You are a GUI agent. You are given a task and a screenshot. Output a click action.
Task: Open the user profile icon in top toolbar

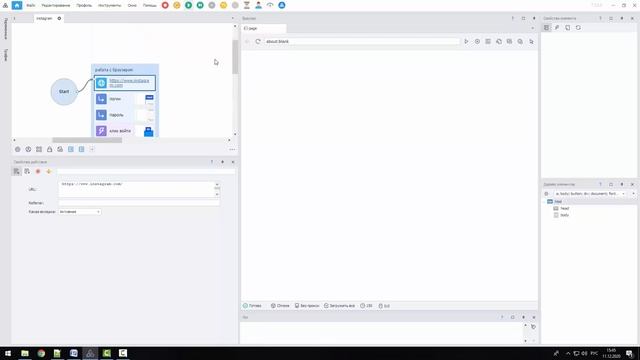[x=258, y=5]
